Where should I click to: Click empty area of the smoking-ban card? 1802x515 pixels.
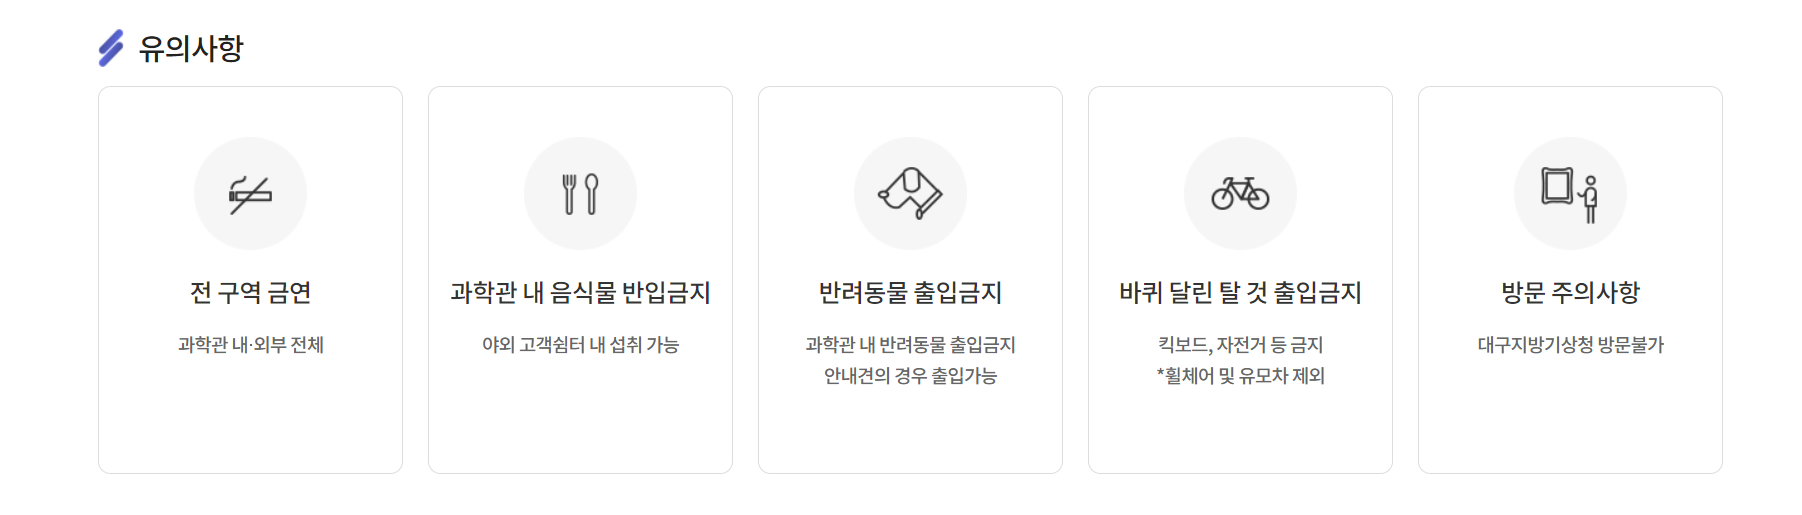pos(250,420)
